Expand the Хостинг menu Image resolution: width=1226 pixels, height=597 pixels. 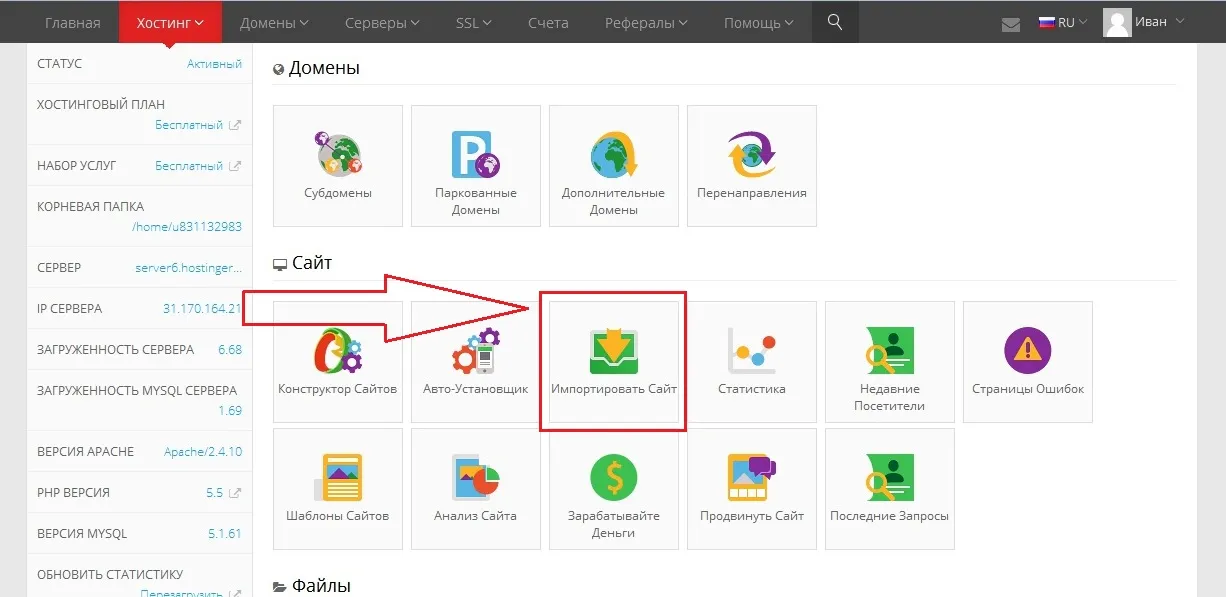point(171,22)
